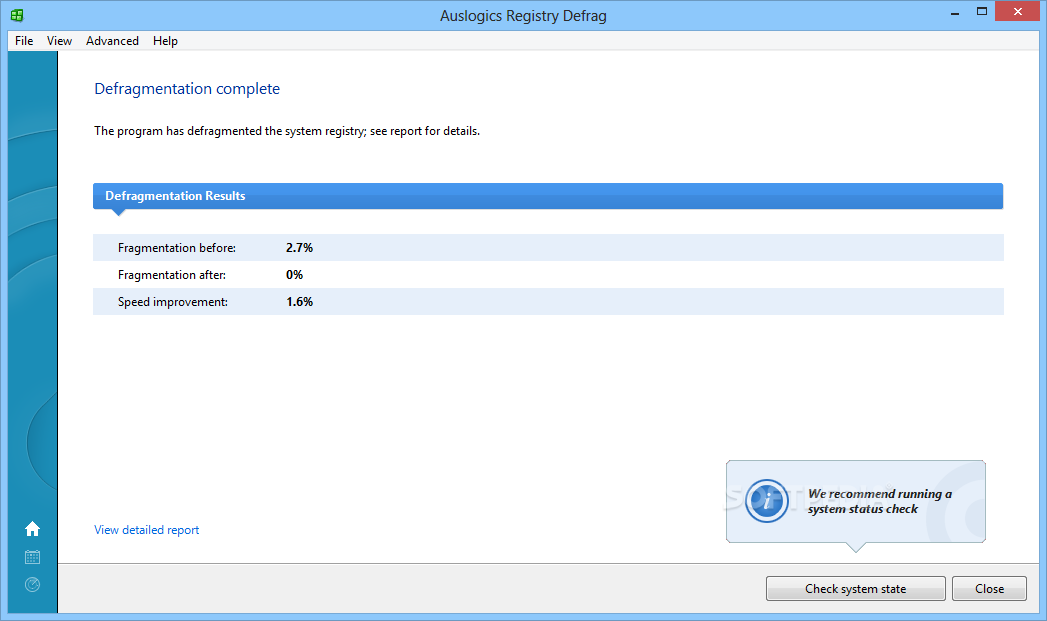Click the sidebar gauge icon

pyautogui.click(x=32, y=584)
